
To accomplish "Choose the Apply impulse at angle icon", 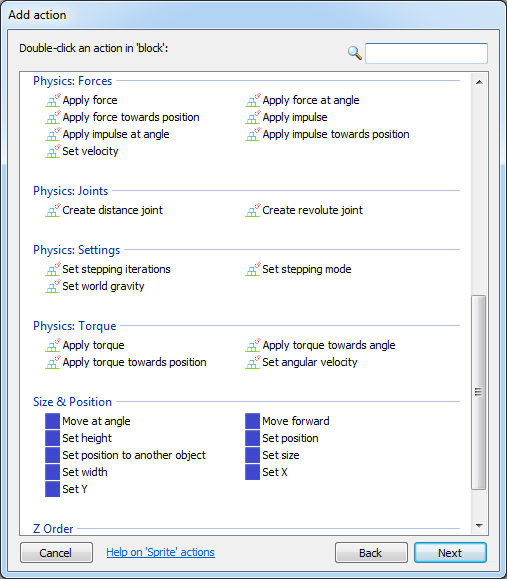I will click(52, 134).
